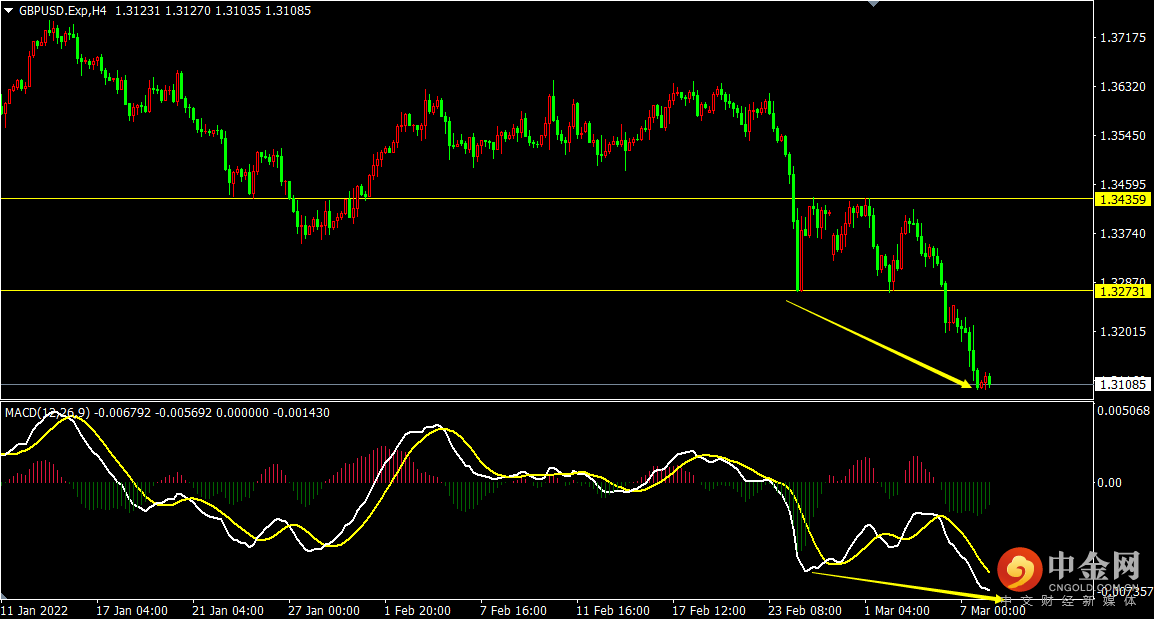The image size is (1154, 619).
Task: Click the 1.37175 price axis value
Action: coord(1123,38)
